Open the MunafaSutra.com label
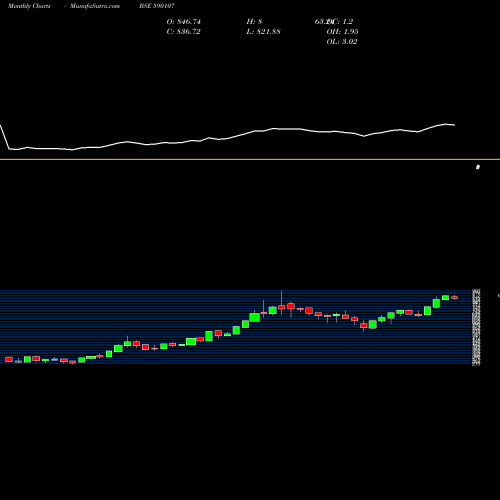500x500 pixels. tap(95, 6)
